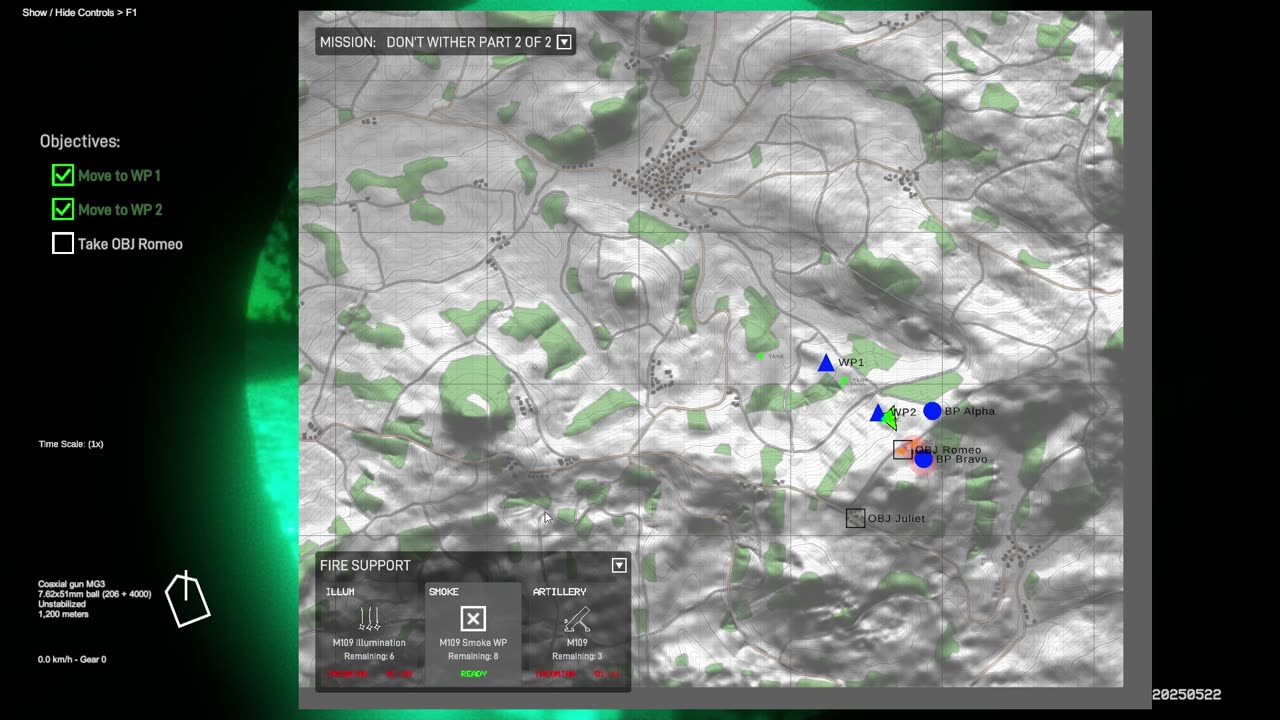Select the BP Alpha blue circle marker

point(932,411)
